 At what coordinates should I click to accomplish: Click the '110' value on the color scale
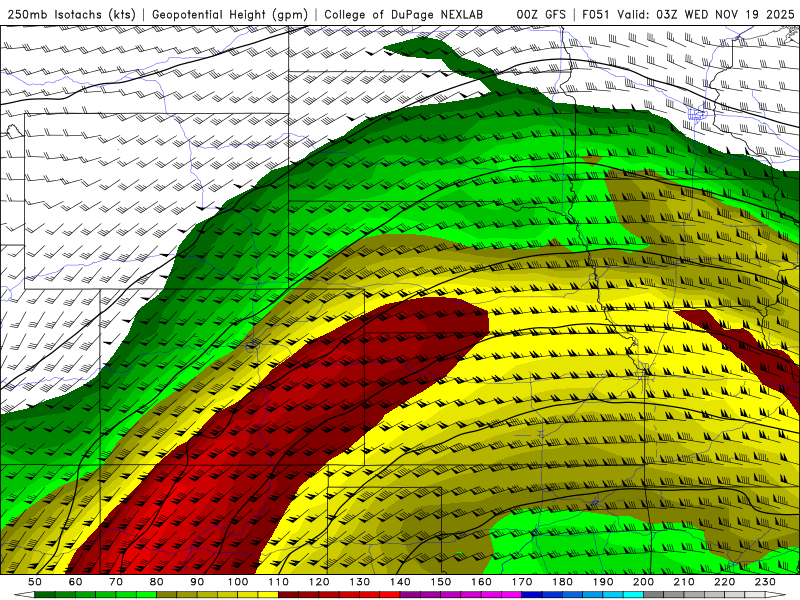point(279,582)
